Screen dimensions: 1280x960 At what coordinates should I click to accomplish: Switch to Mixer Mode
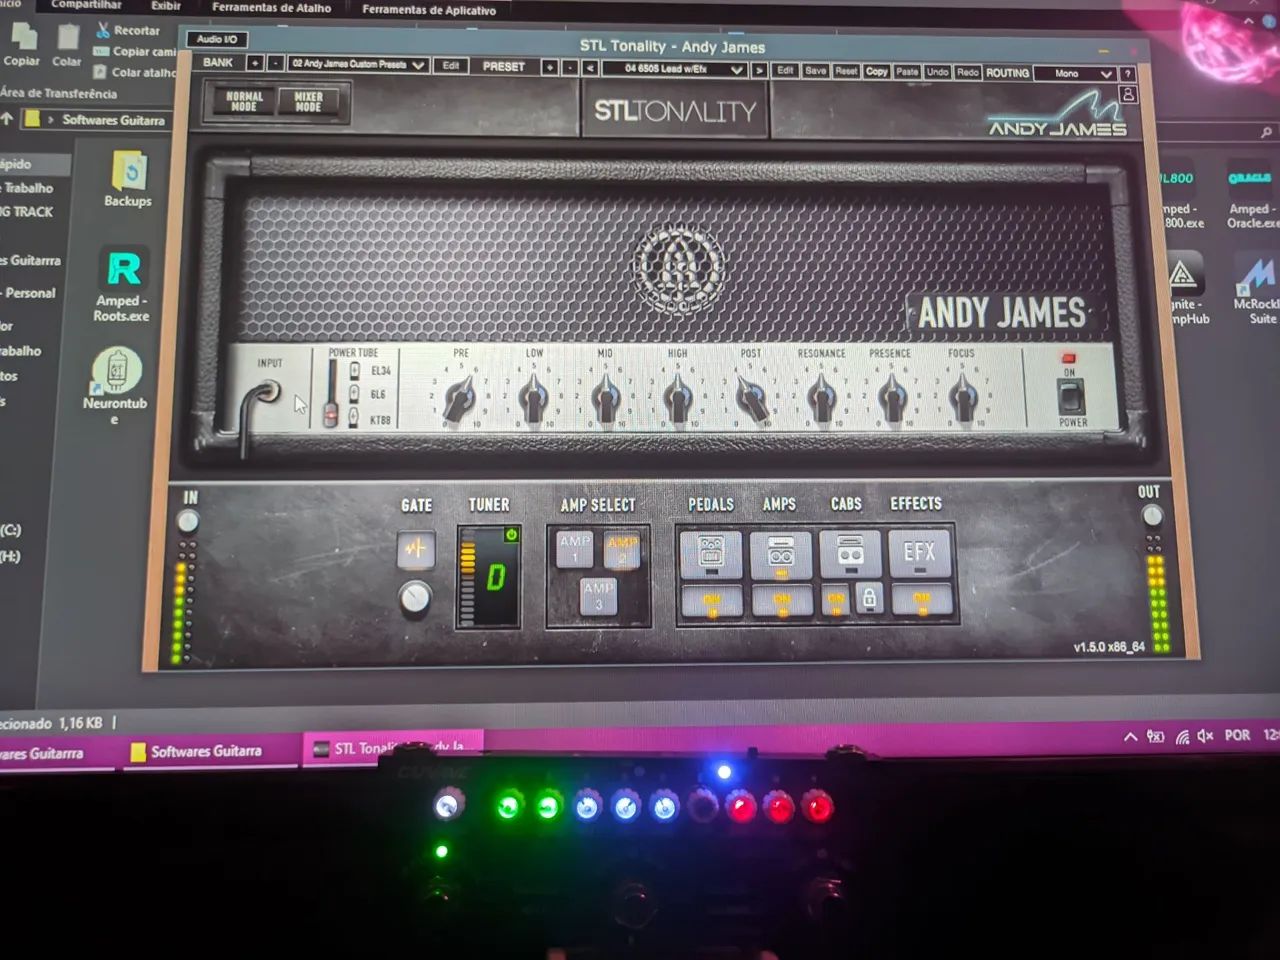[x=308, y=101]
